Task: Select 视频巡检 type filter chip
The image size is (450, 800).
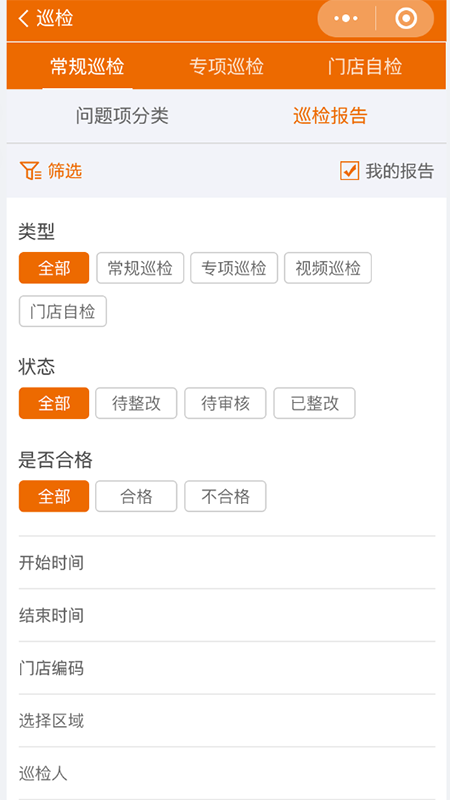Action: pos(328,268)
